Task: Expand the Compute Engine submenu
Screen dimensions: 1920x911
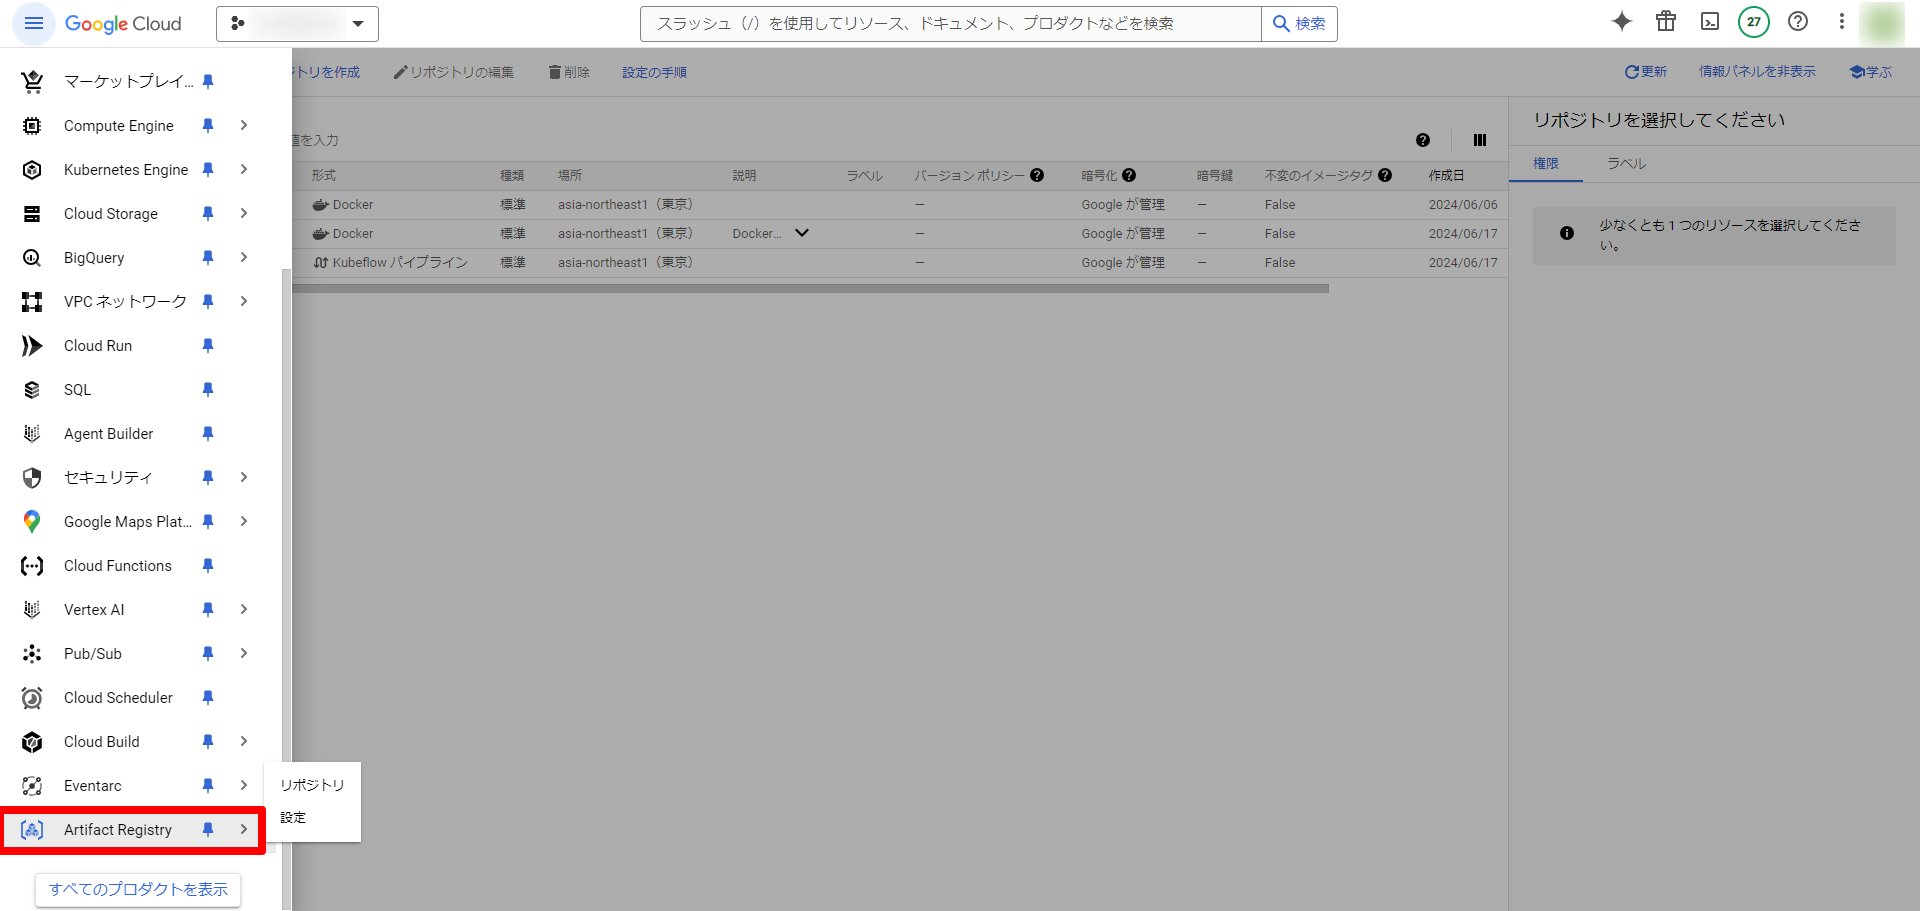Action: (x=243, y=125)
